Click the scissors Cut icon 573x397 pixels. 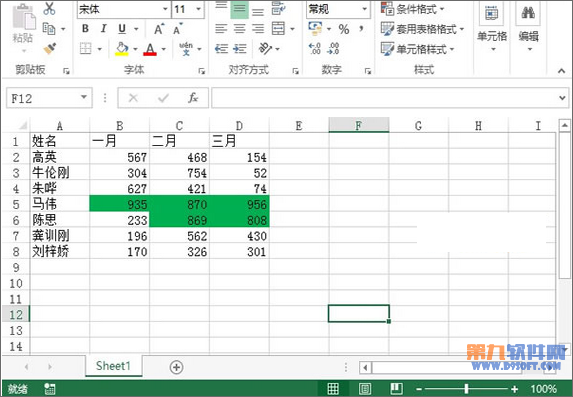click(x=49, y=8)
